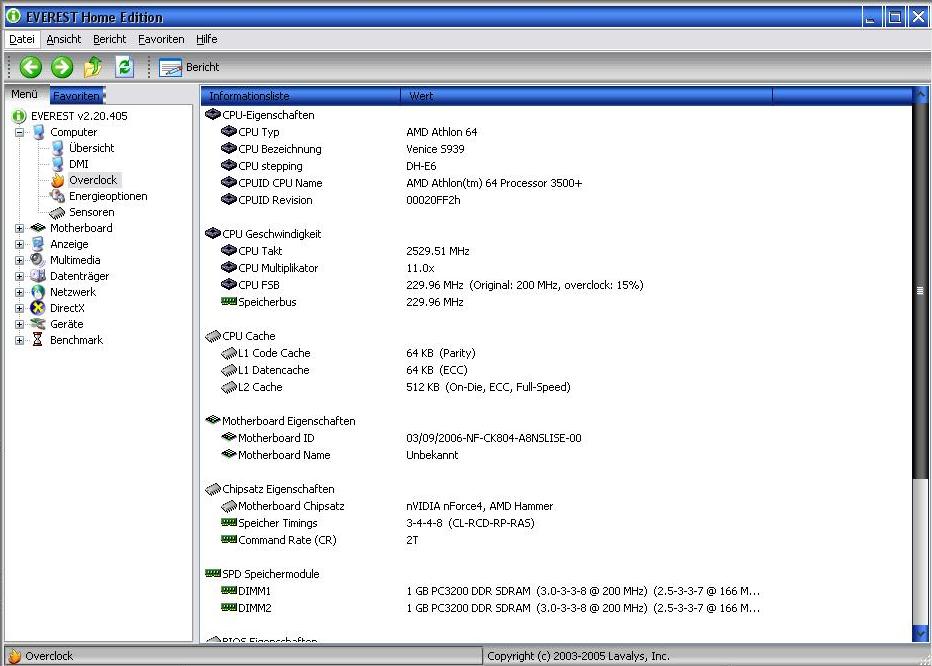This screenshot has height=666, width=932.
Task: Switch to the Favoriten sidebar tab
Action: 76,96
